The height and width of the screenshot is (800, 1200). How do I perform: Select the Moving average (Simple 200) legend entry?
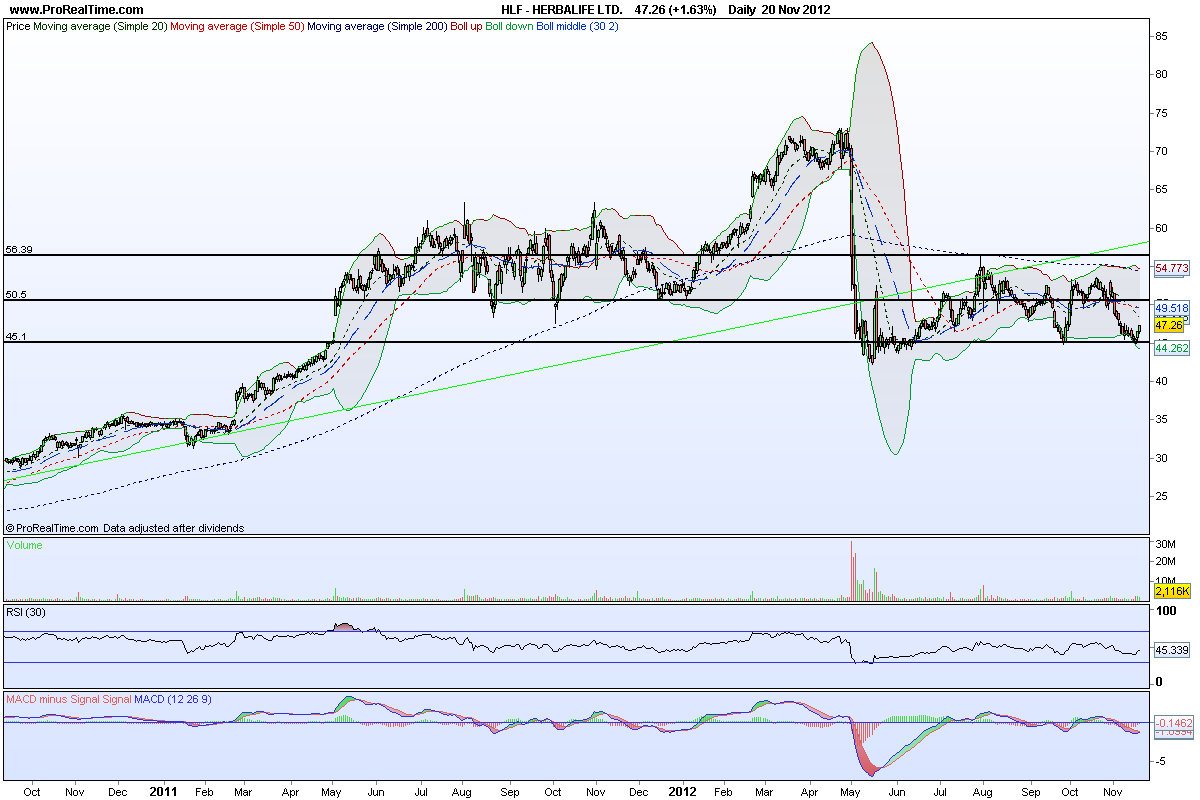tap(378, 27)
